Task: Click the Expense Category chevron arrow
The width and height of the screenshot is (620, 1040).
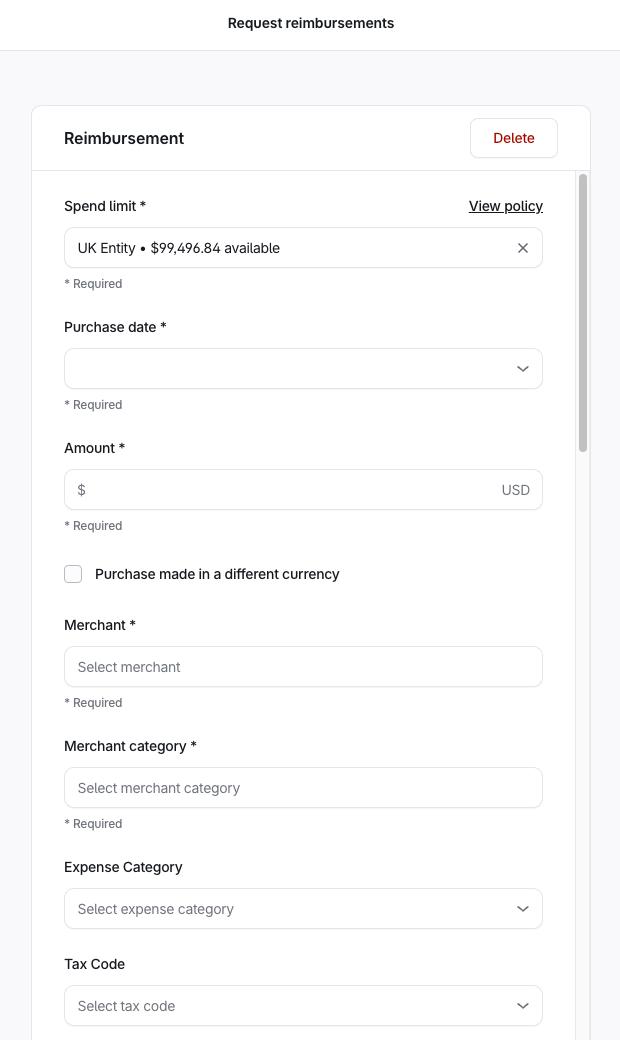Action: tap(522, 909)
